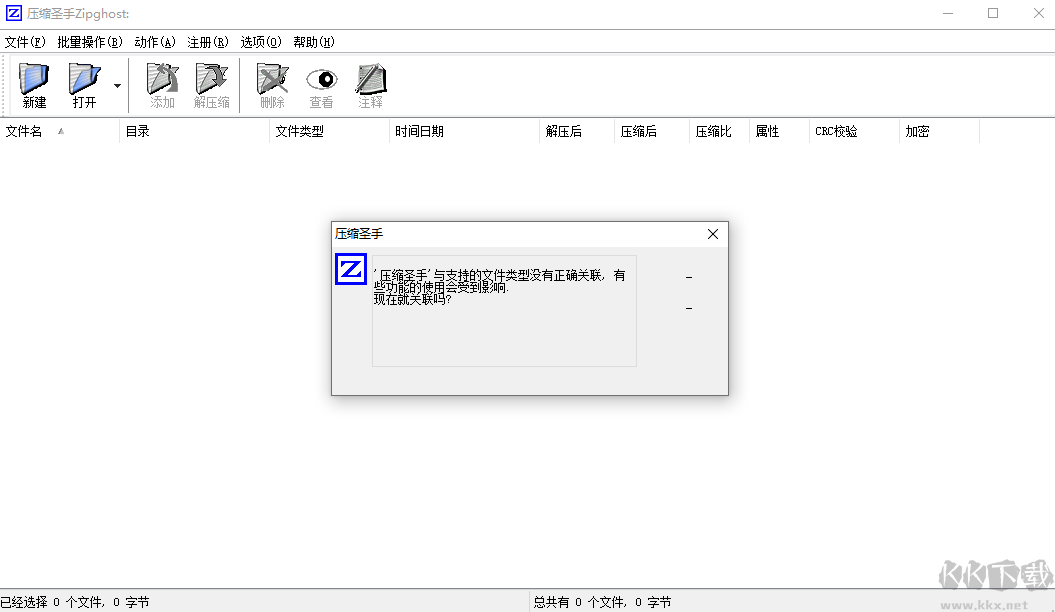Click the upper dash button in the association dialog
Image resolution: width=1055 pixels, height=612 pixels.
688,277
